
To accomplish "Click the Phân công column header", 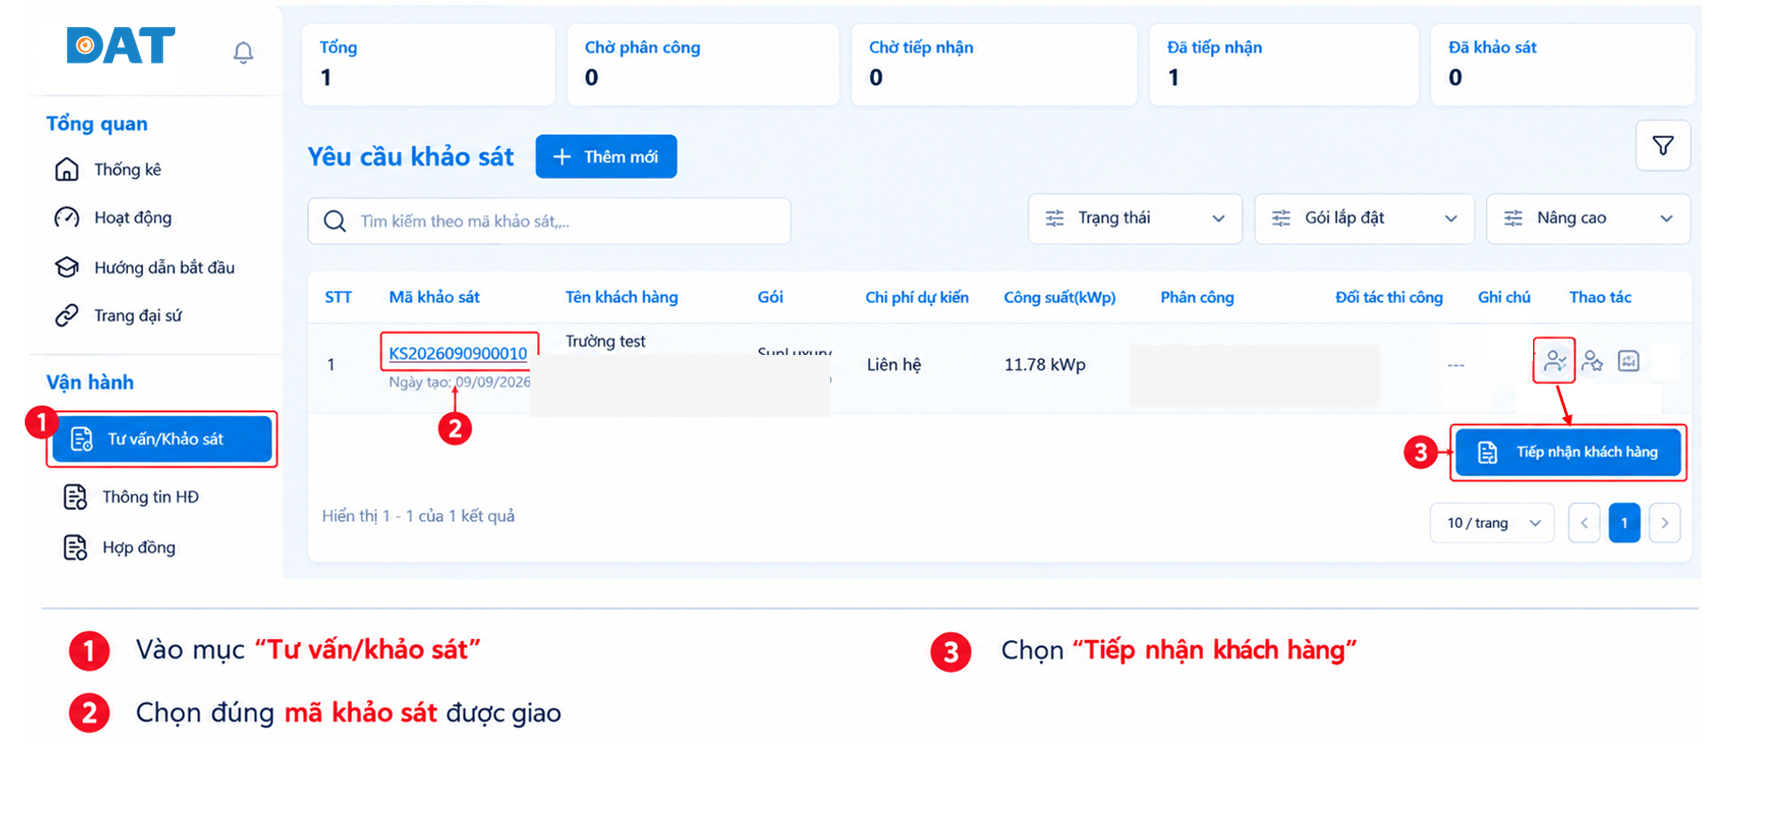I will pyautogui.click(x=1197, y=297).
